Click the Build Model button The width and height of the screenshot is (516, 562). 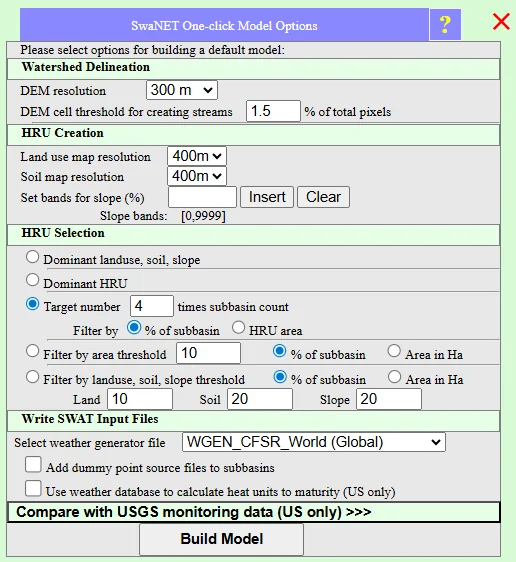221,539
